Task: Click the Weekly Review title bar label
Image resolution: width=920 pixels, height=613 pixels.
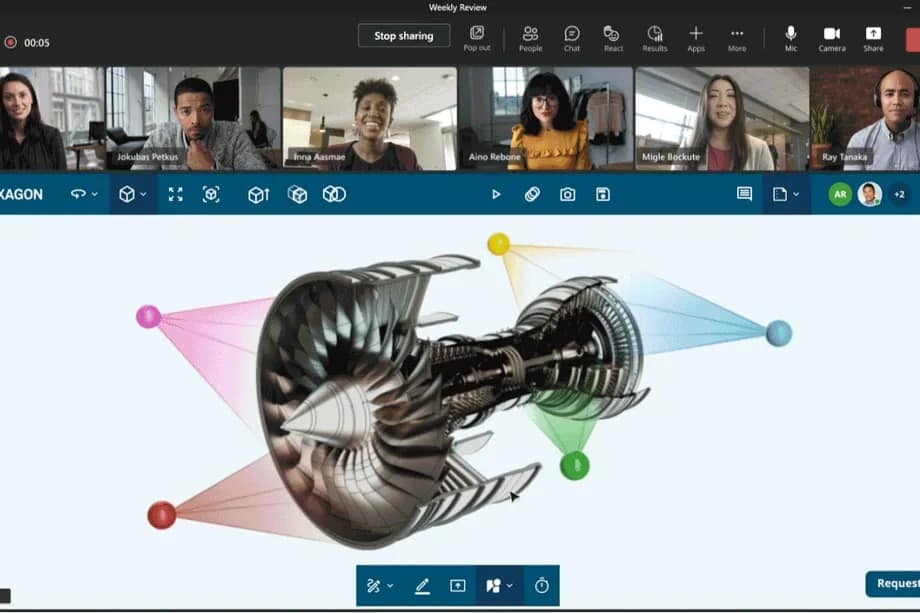Action: pyautogui.click(x=461, y=7)
